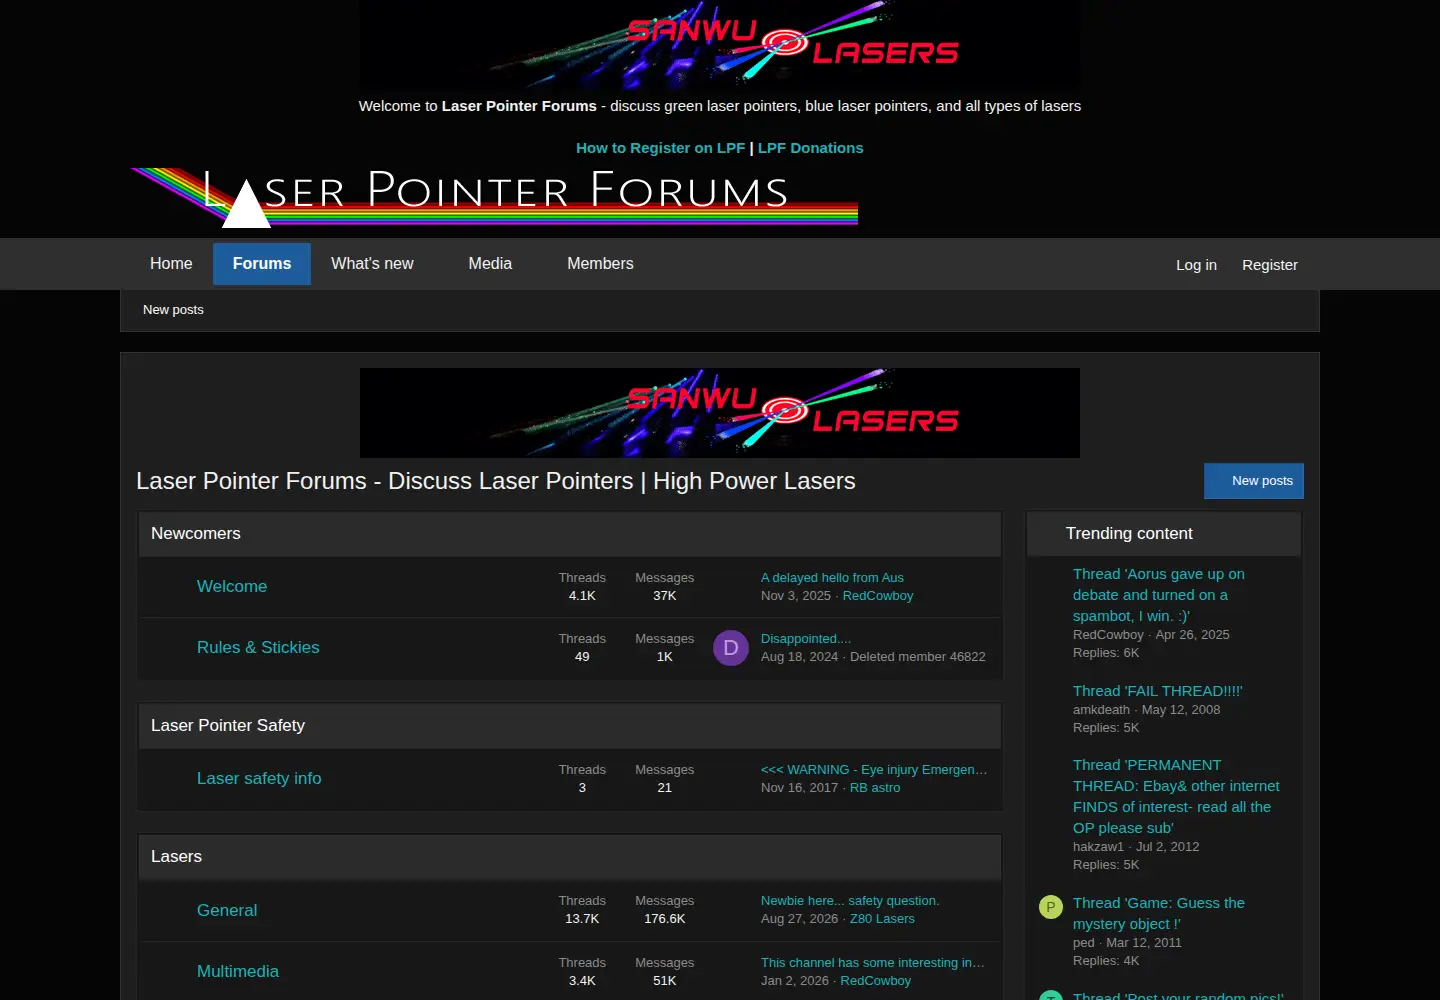Select the Forums nav tab
The image size is (1440, 1000).
pos(262,264)
